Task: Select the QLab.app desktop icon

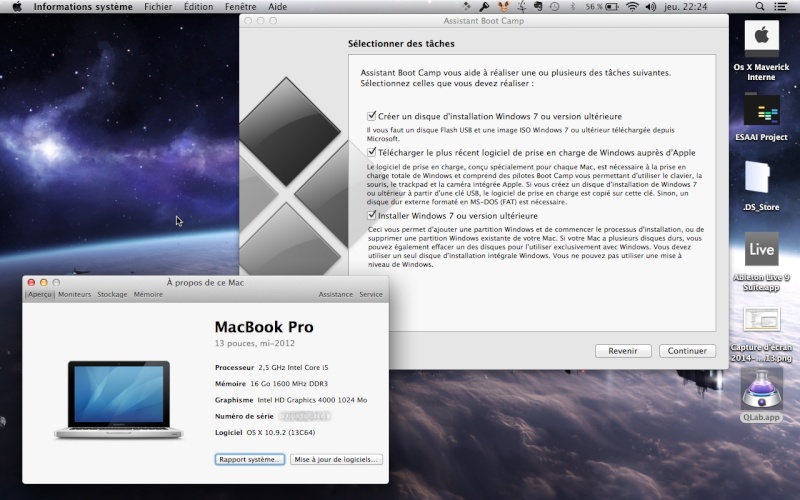Action: pos(761,389)
